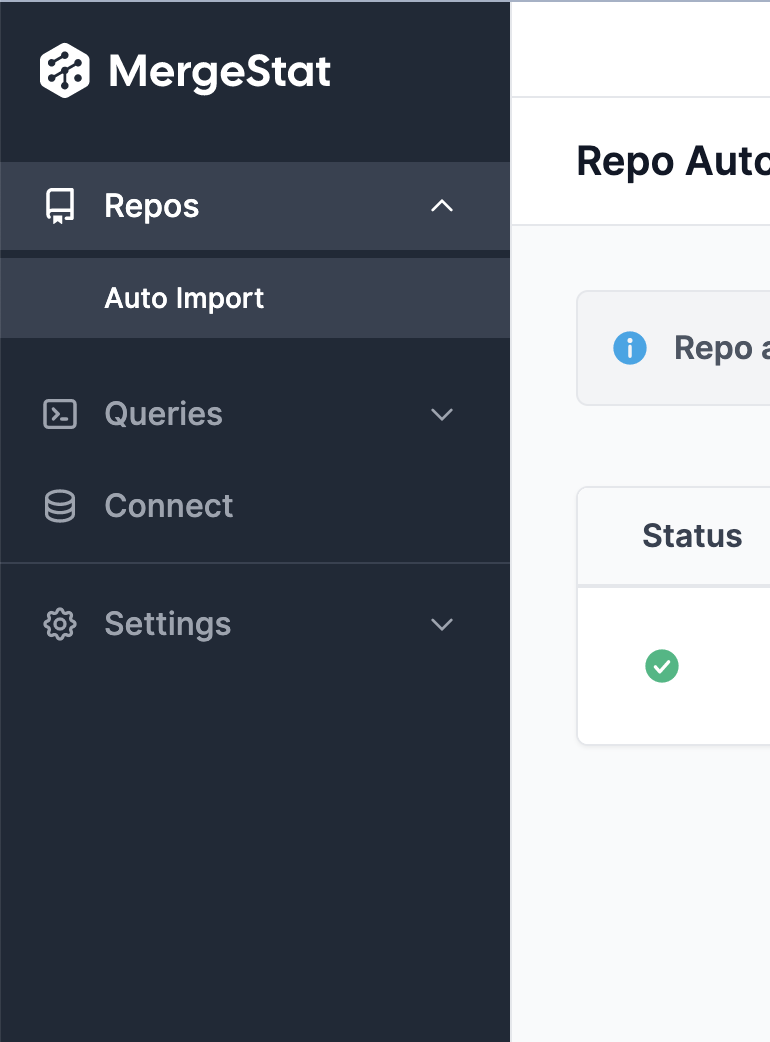Viewport: 770px width, 1042px height.
Task: Click the Settings gear icon
Action: tap(59, 623)
